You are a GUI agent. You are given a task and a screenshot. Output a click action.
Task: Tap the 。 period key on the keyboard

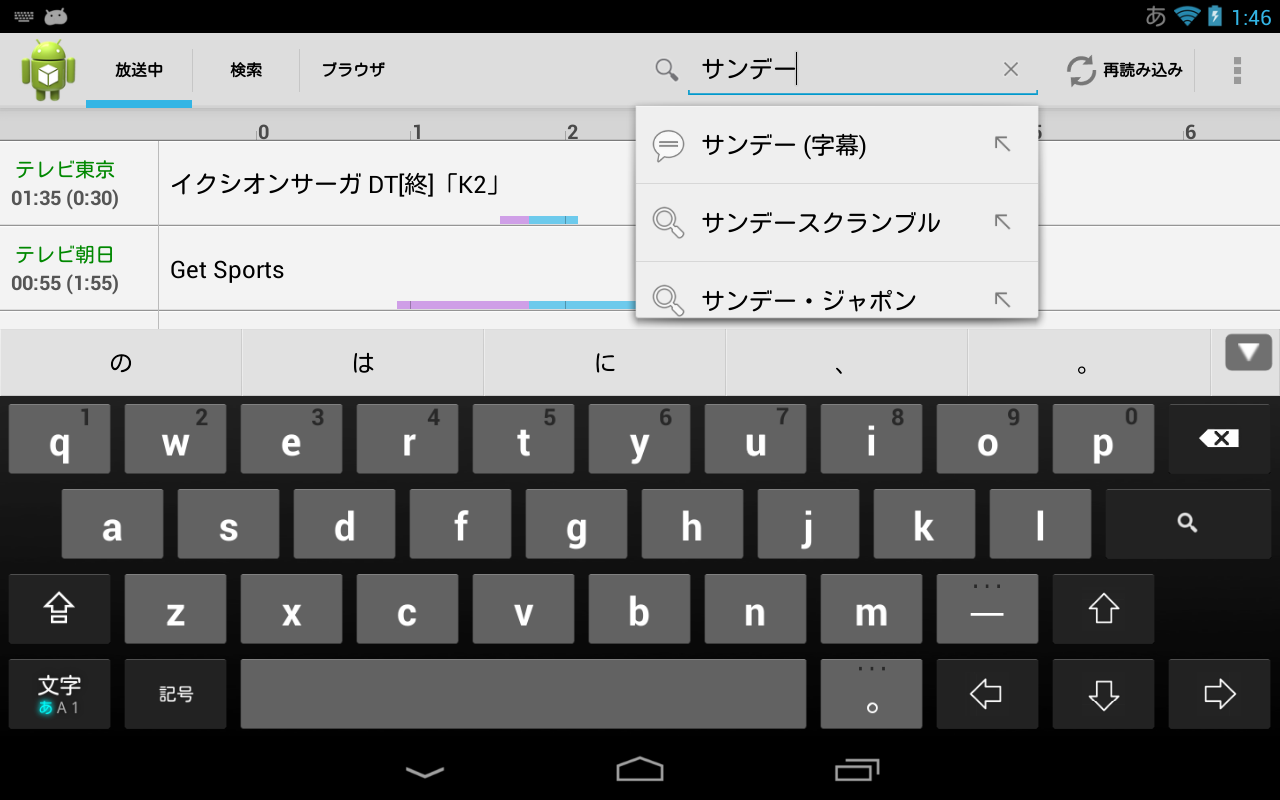coord(871,694)
